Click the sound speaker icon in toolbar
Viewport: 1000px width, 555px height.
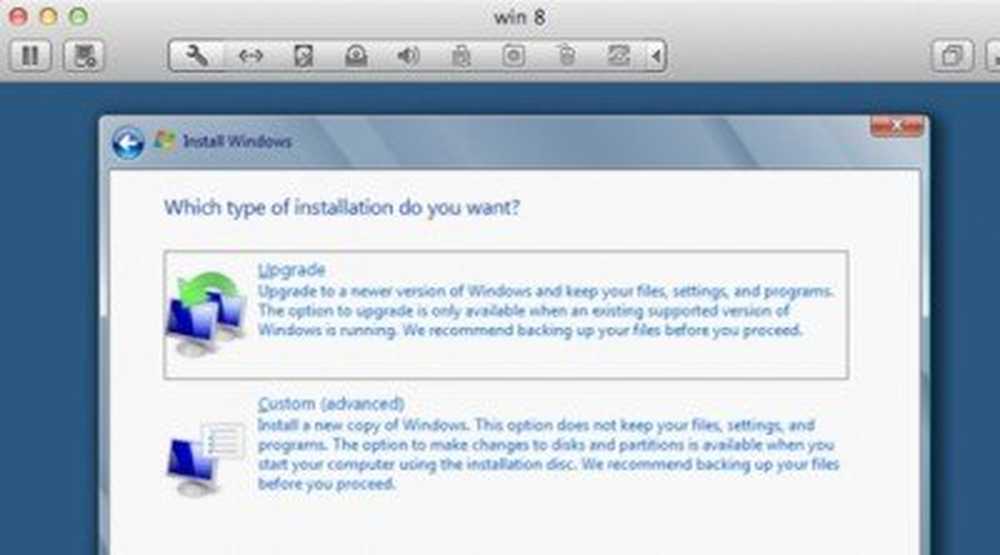click(408, 56)
